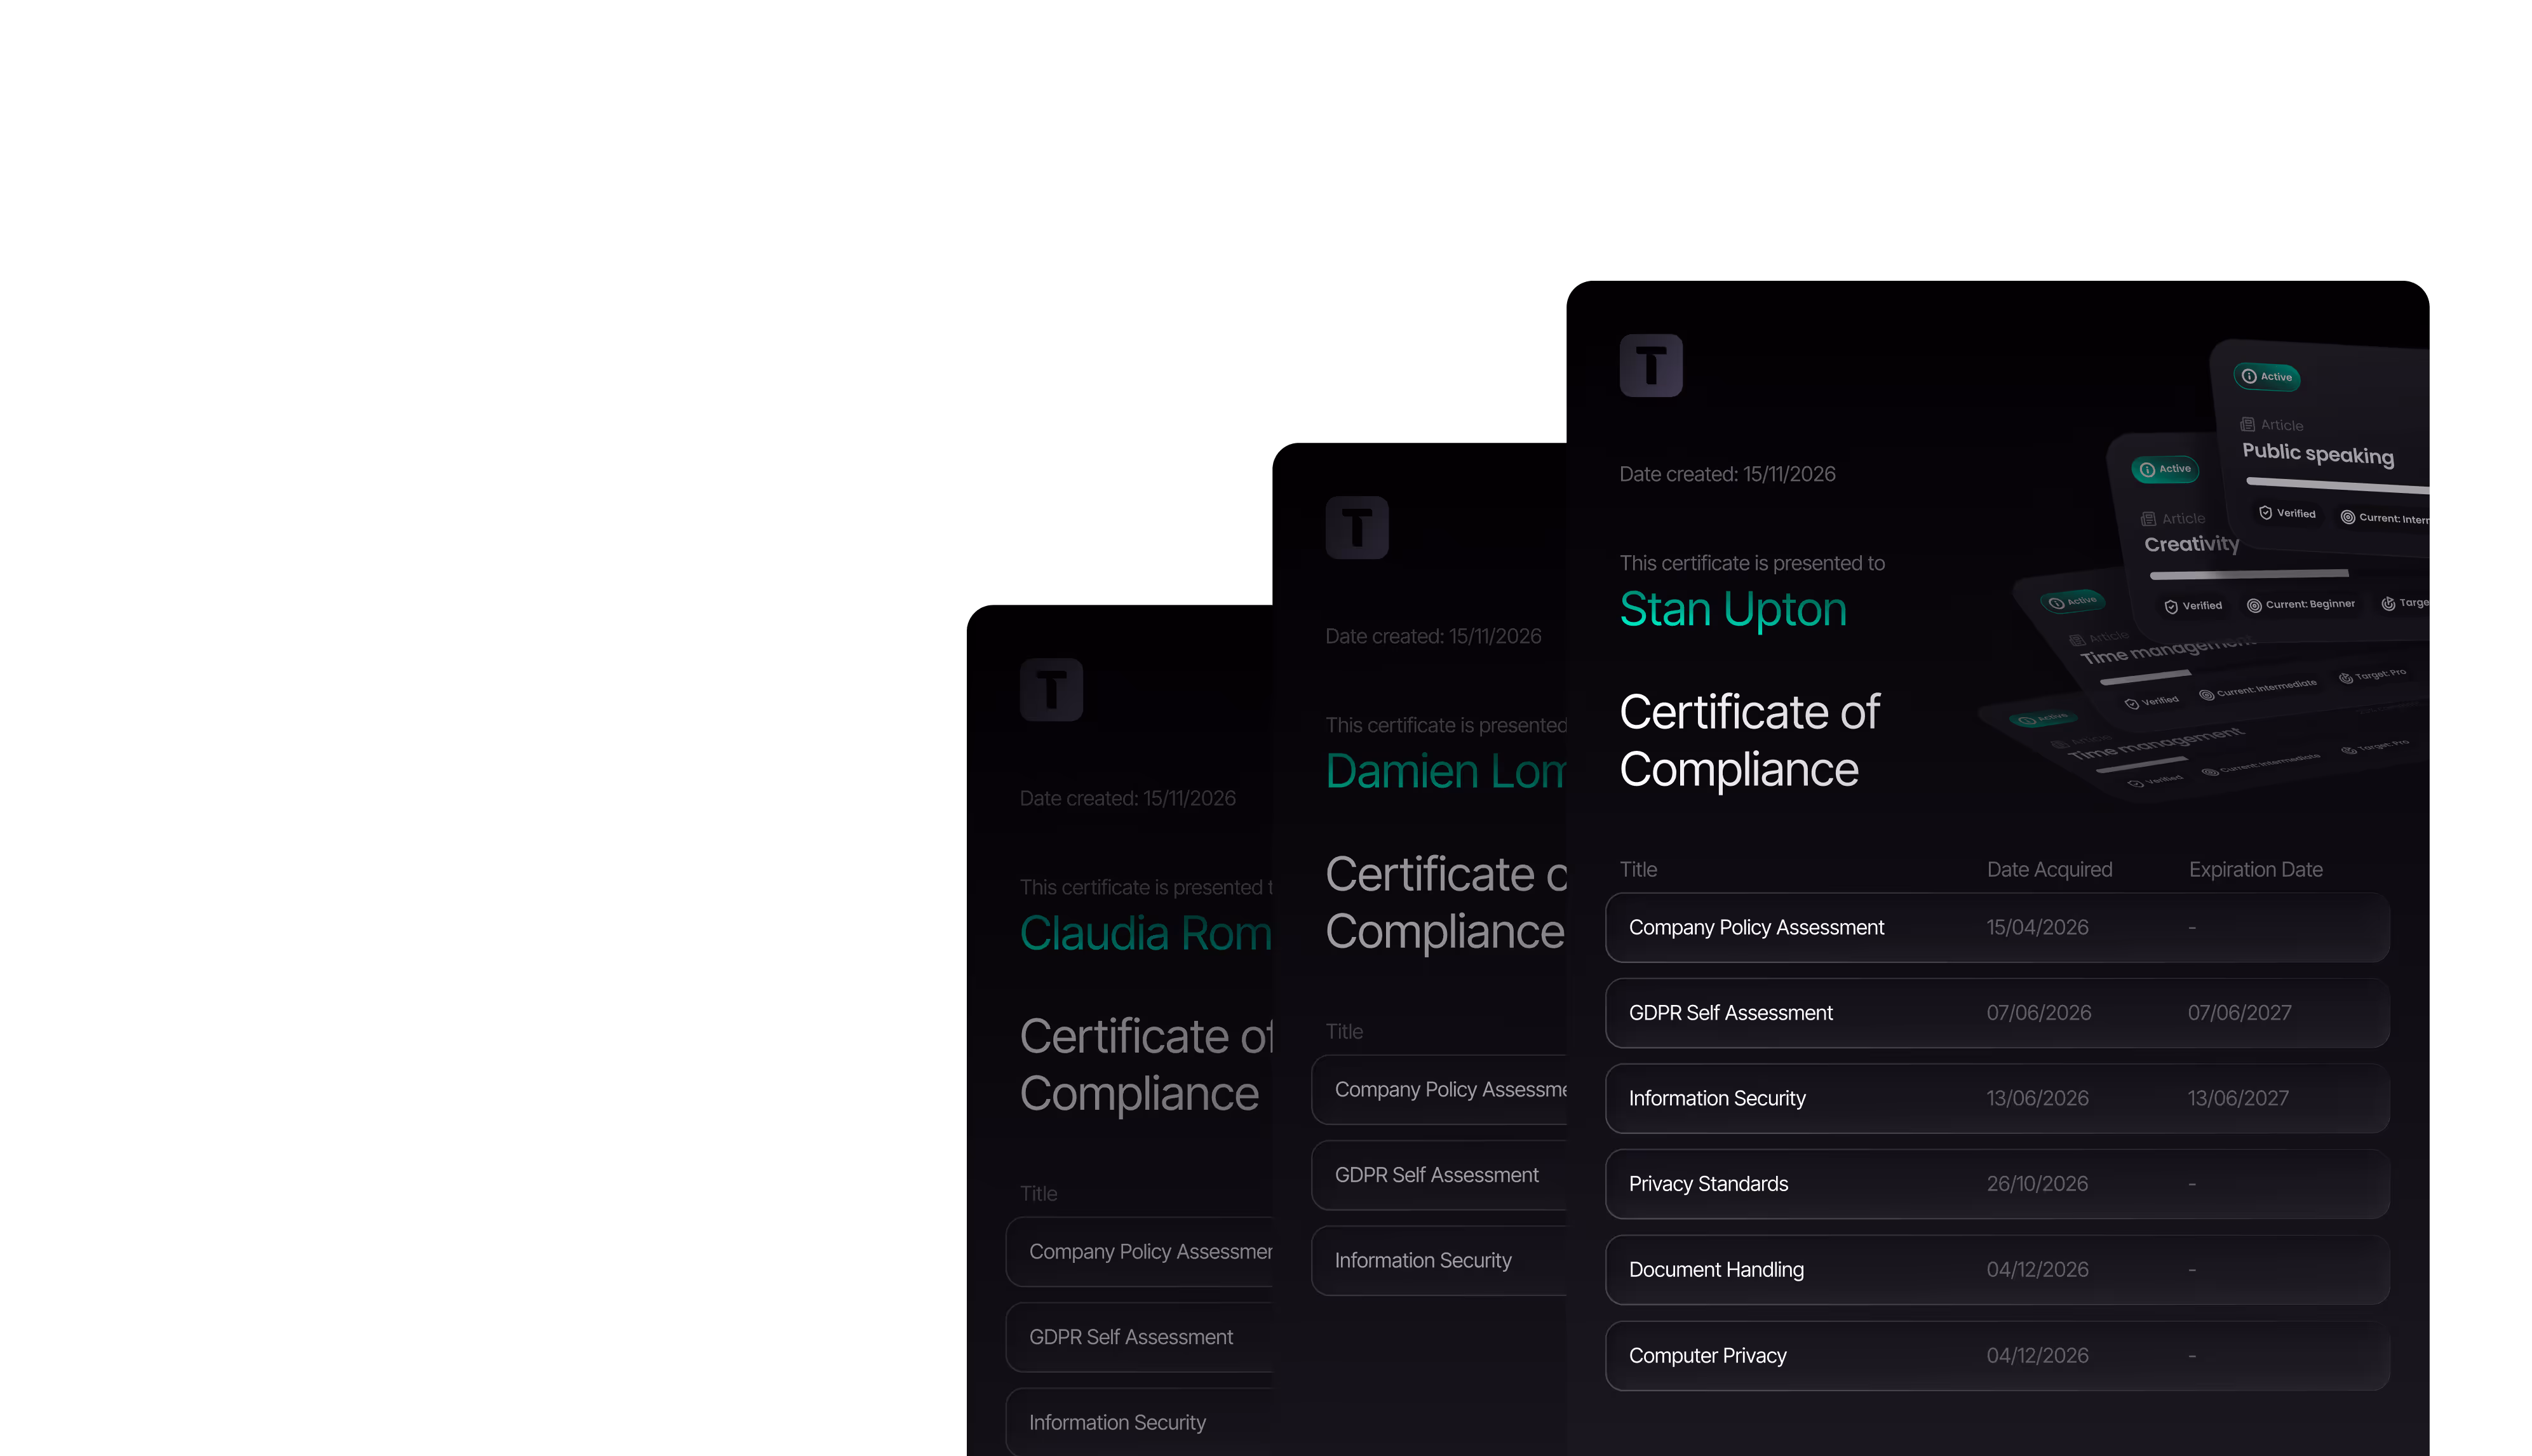Click the Current: Beginner target icon badge

click(x=2254, y=605)
